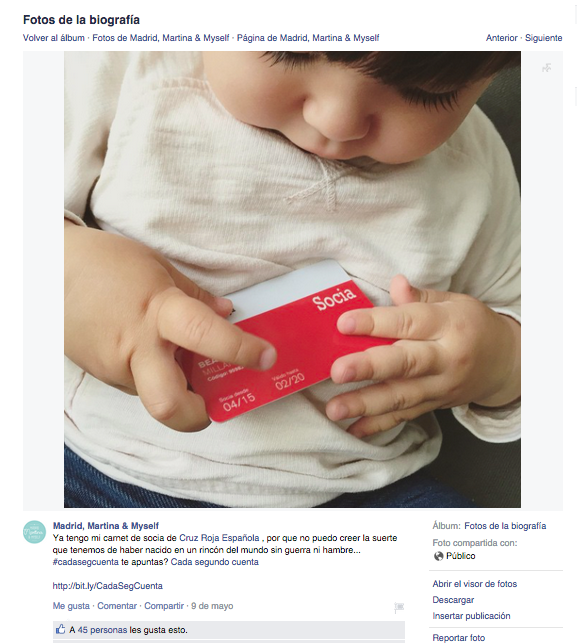
Task: Open Abrir el visor de fotos
Action: point(474,584)
